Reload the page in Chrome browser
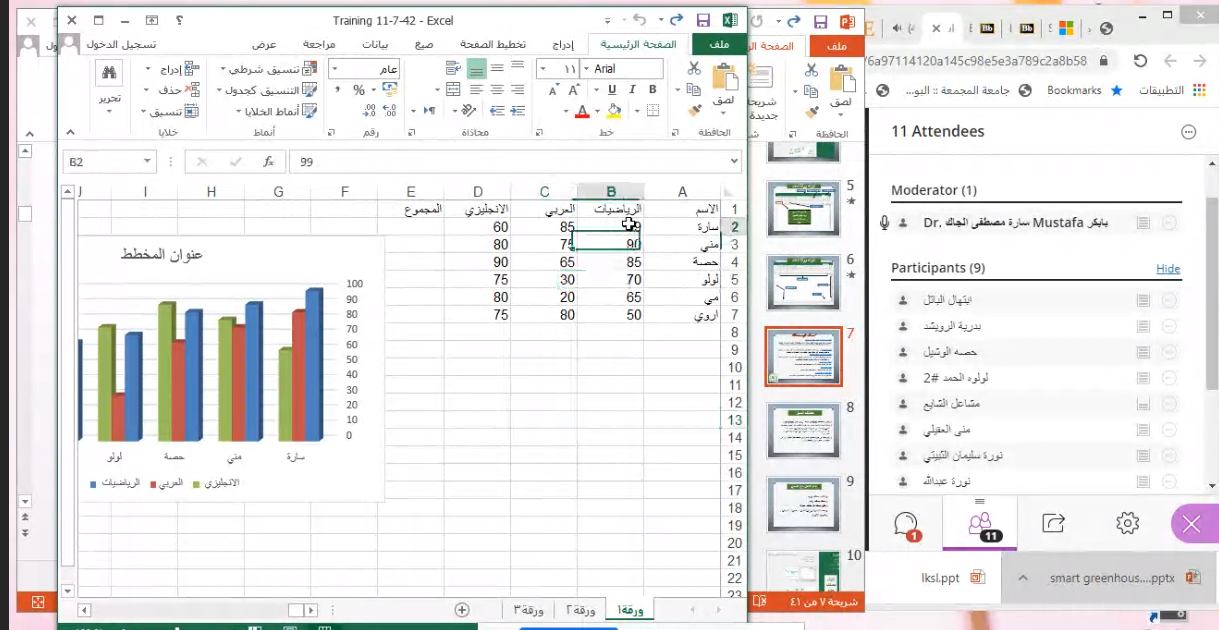Viewport: 1219px width, 630px height. [1140, 61]
